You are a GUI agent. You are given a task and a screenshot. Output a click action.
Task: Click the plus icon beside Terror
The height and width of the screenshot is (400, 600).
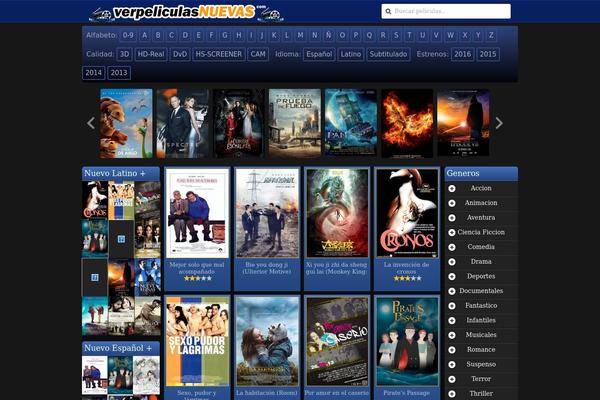click(x=452, y=379)
